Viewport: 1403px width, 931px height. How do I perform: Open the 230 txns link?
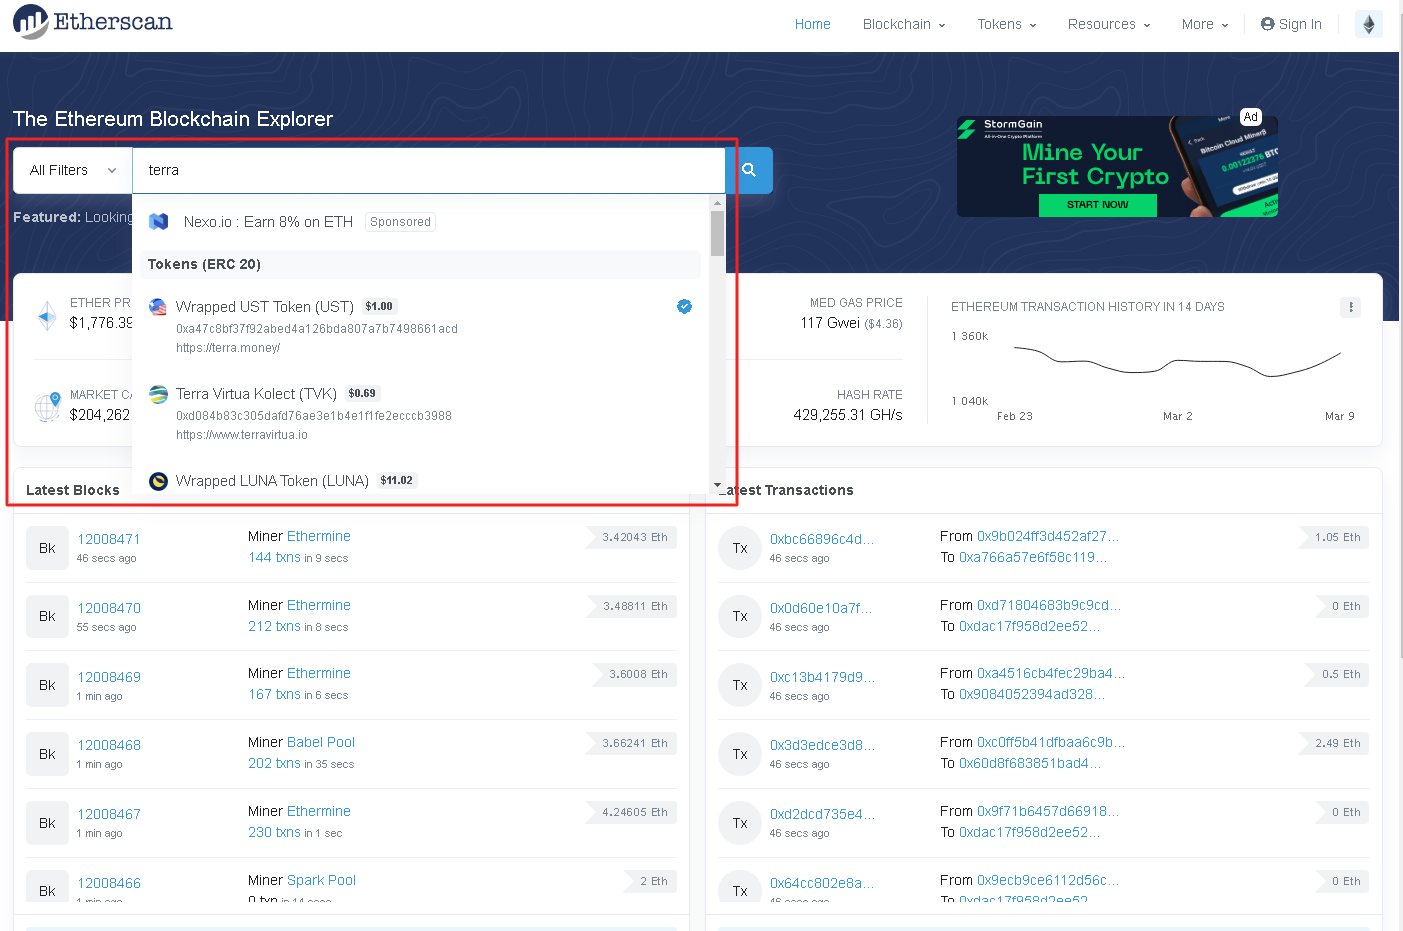(x=274, y=832)
